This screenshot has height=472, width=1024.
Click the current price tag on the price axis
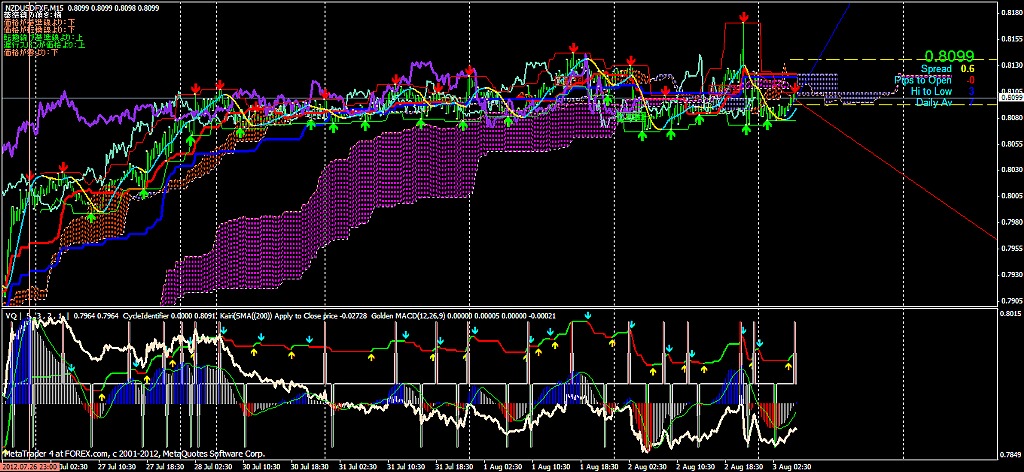1010,98
